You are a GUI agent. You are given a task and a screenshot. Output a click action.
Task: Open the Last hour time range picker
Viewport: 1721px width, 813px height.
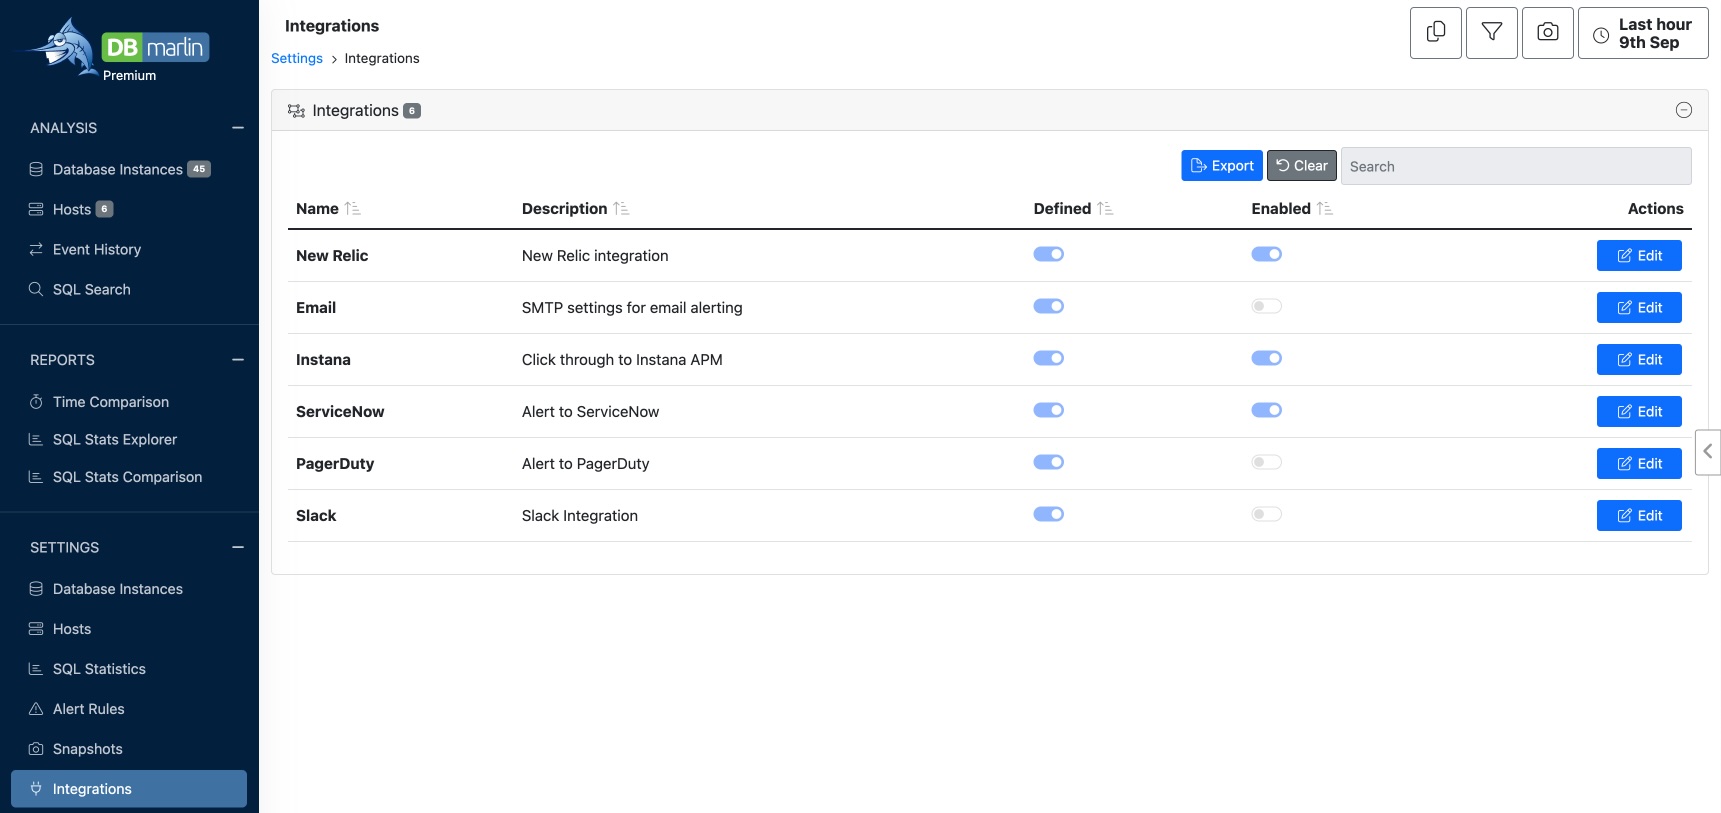pyautogui.click(x=1643, y=33)
